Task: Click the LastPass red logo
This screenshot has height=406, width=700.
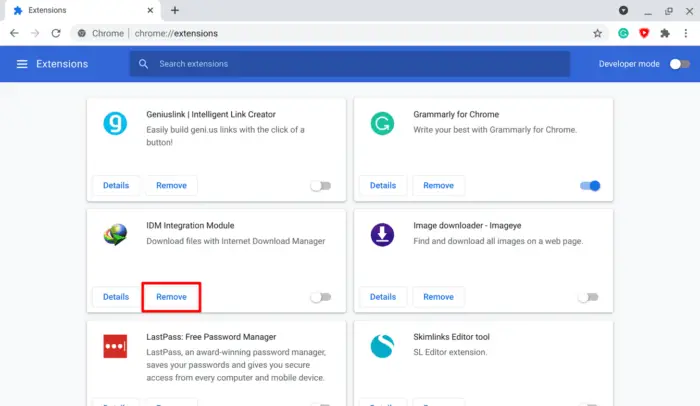Action: point(115,346)
